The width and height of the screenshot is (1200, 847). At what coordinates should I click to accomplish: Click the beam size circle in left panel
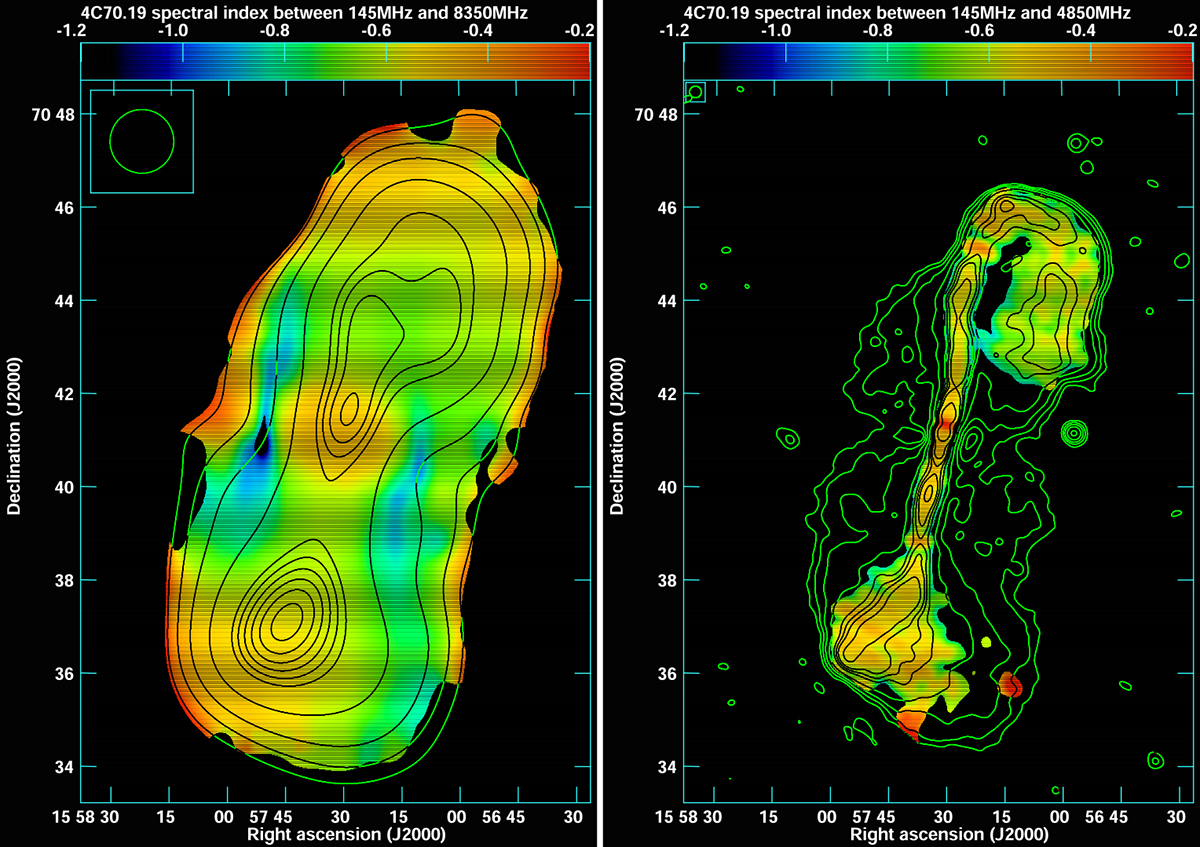[142, 141]
